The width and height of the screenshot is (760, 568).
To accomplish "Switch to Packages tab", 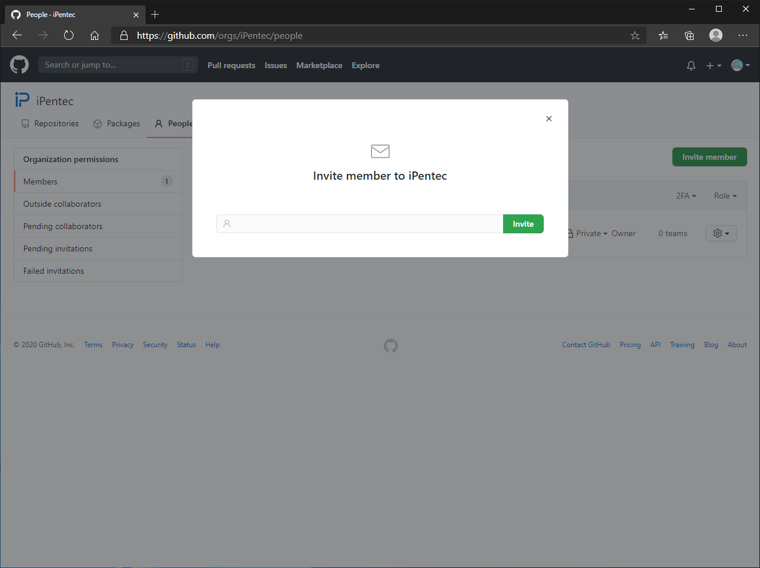I will [116, 124].
